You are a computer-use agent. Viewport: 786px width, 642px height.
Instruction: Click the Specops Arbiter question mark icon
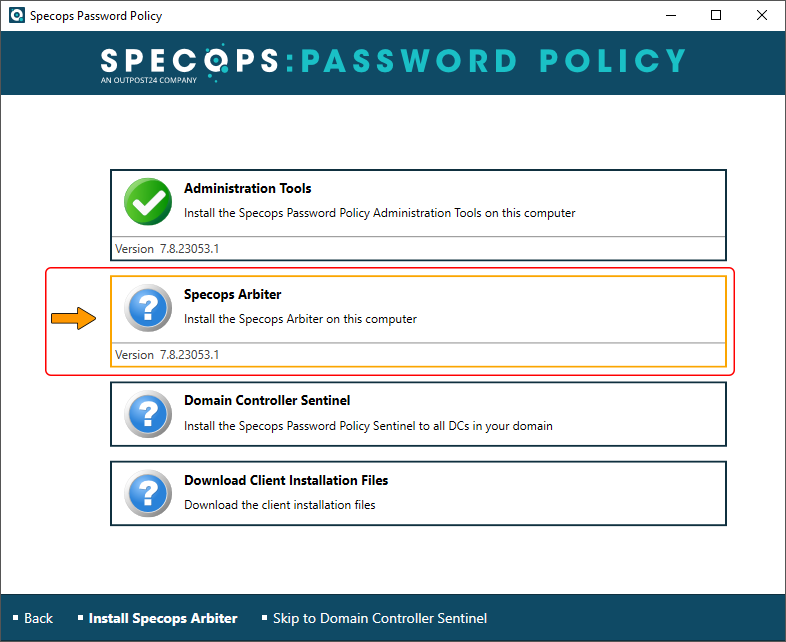tap(148, 308)
